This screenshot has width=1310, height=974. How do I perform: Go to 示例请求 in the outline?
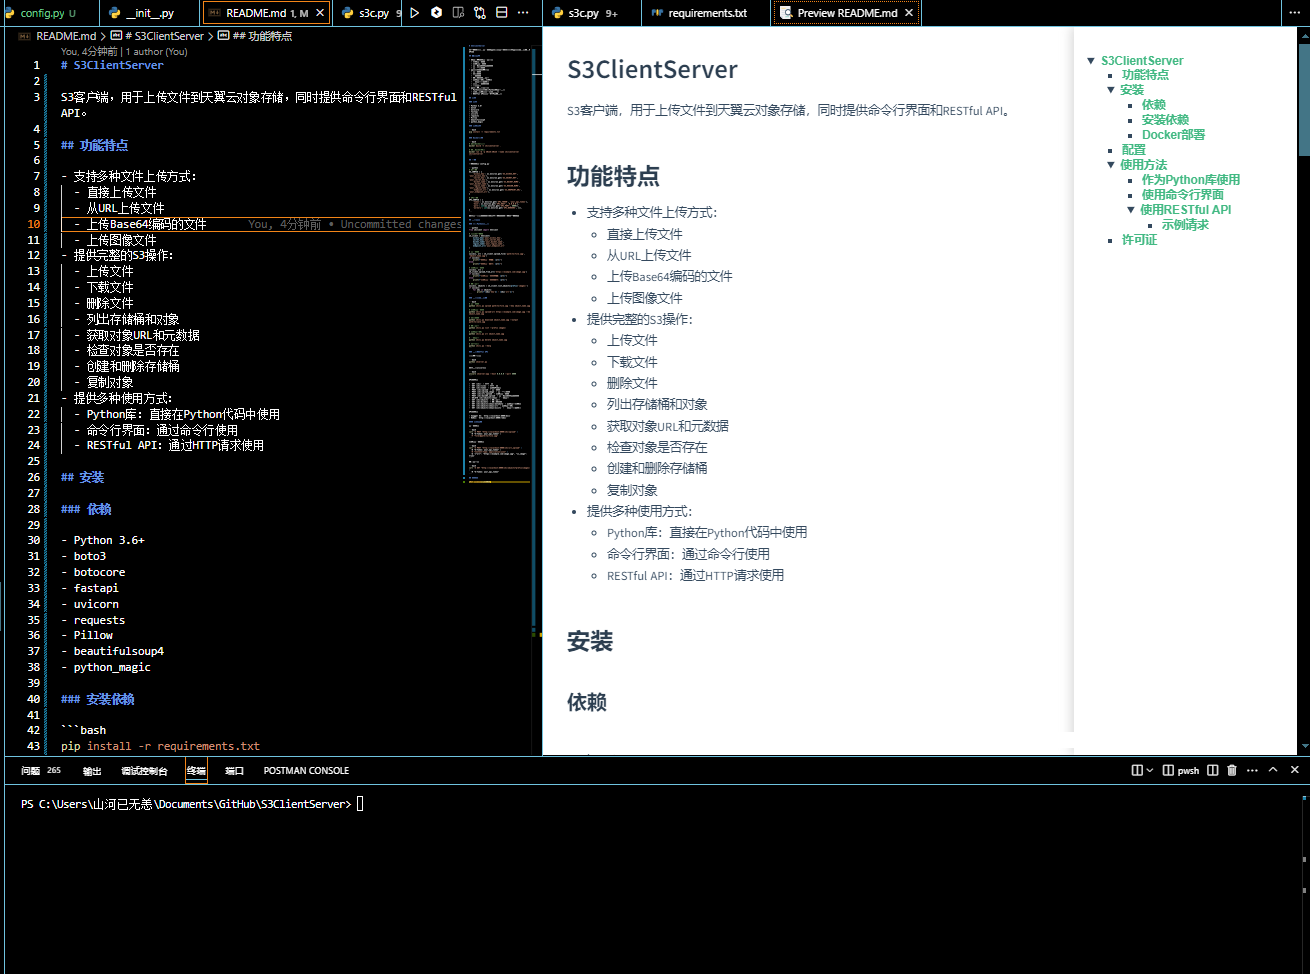tap(1185, 225)
